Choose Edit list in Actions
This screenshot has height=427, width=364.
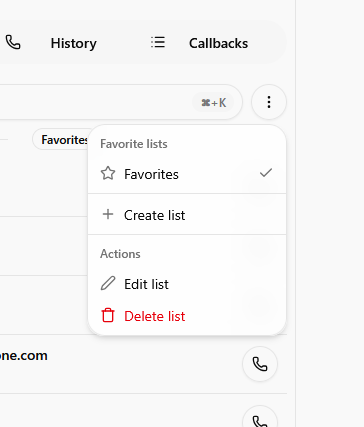pyautogui.click(x=187, y=284)
